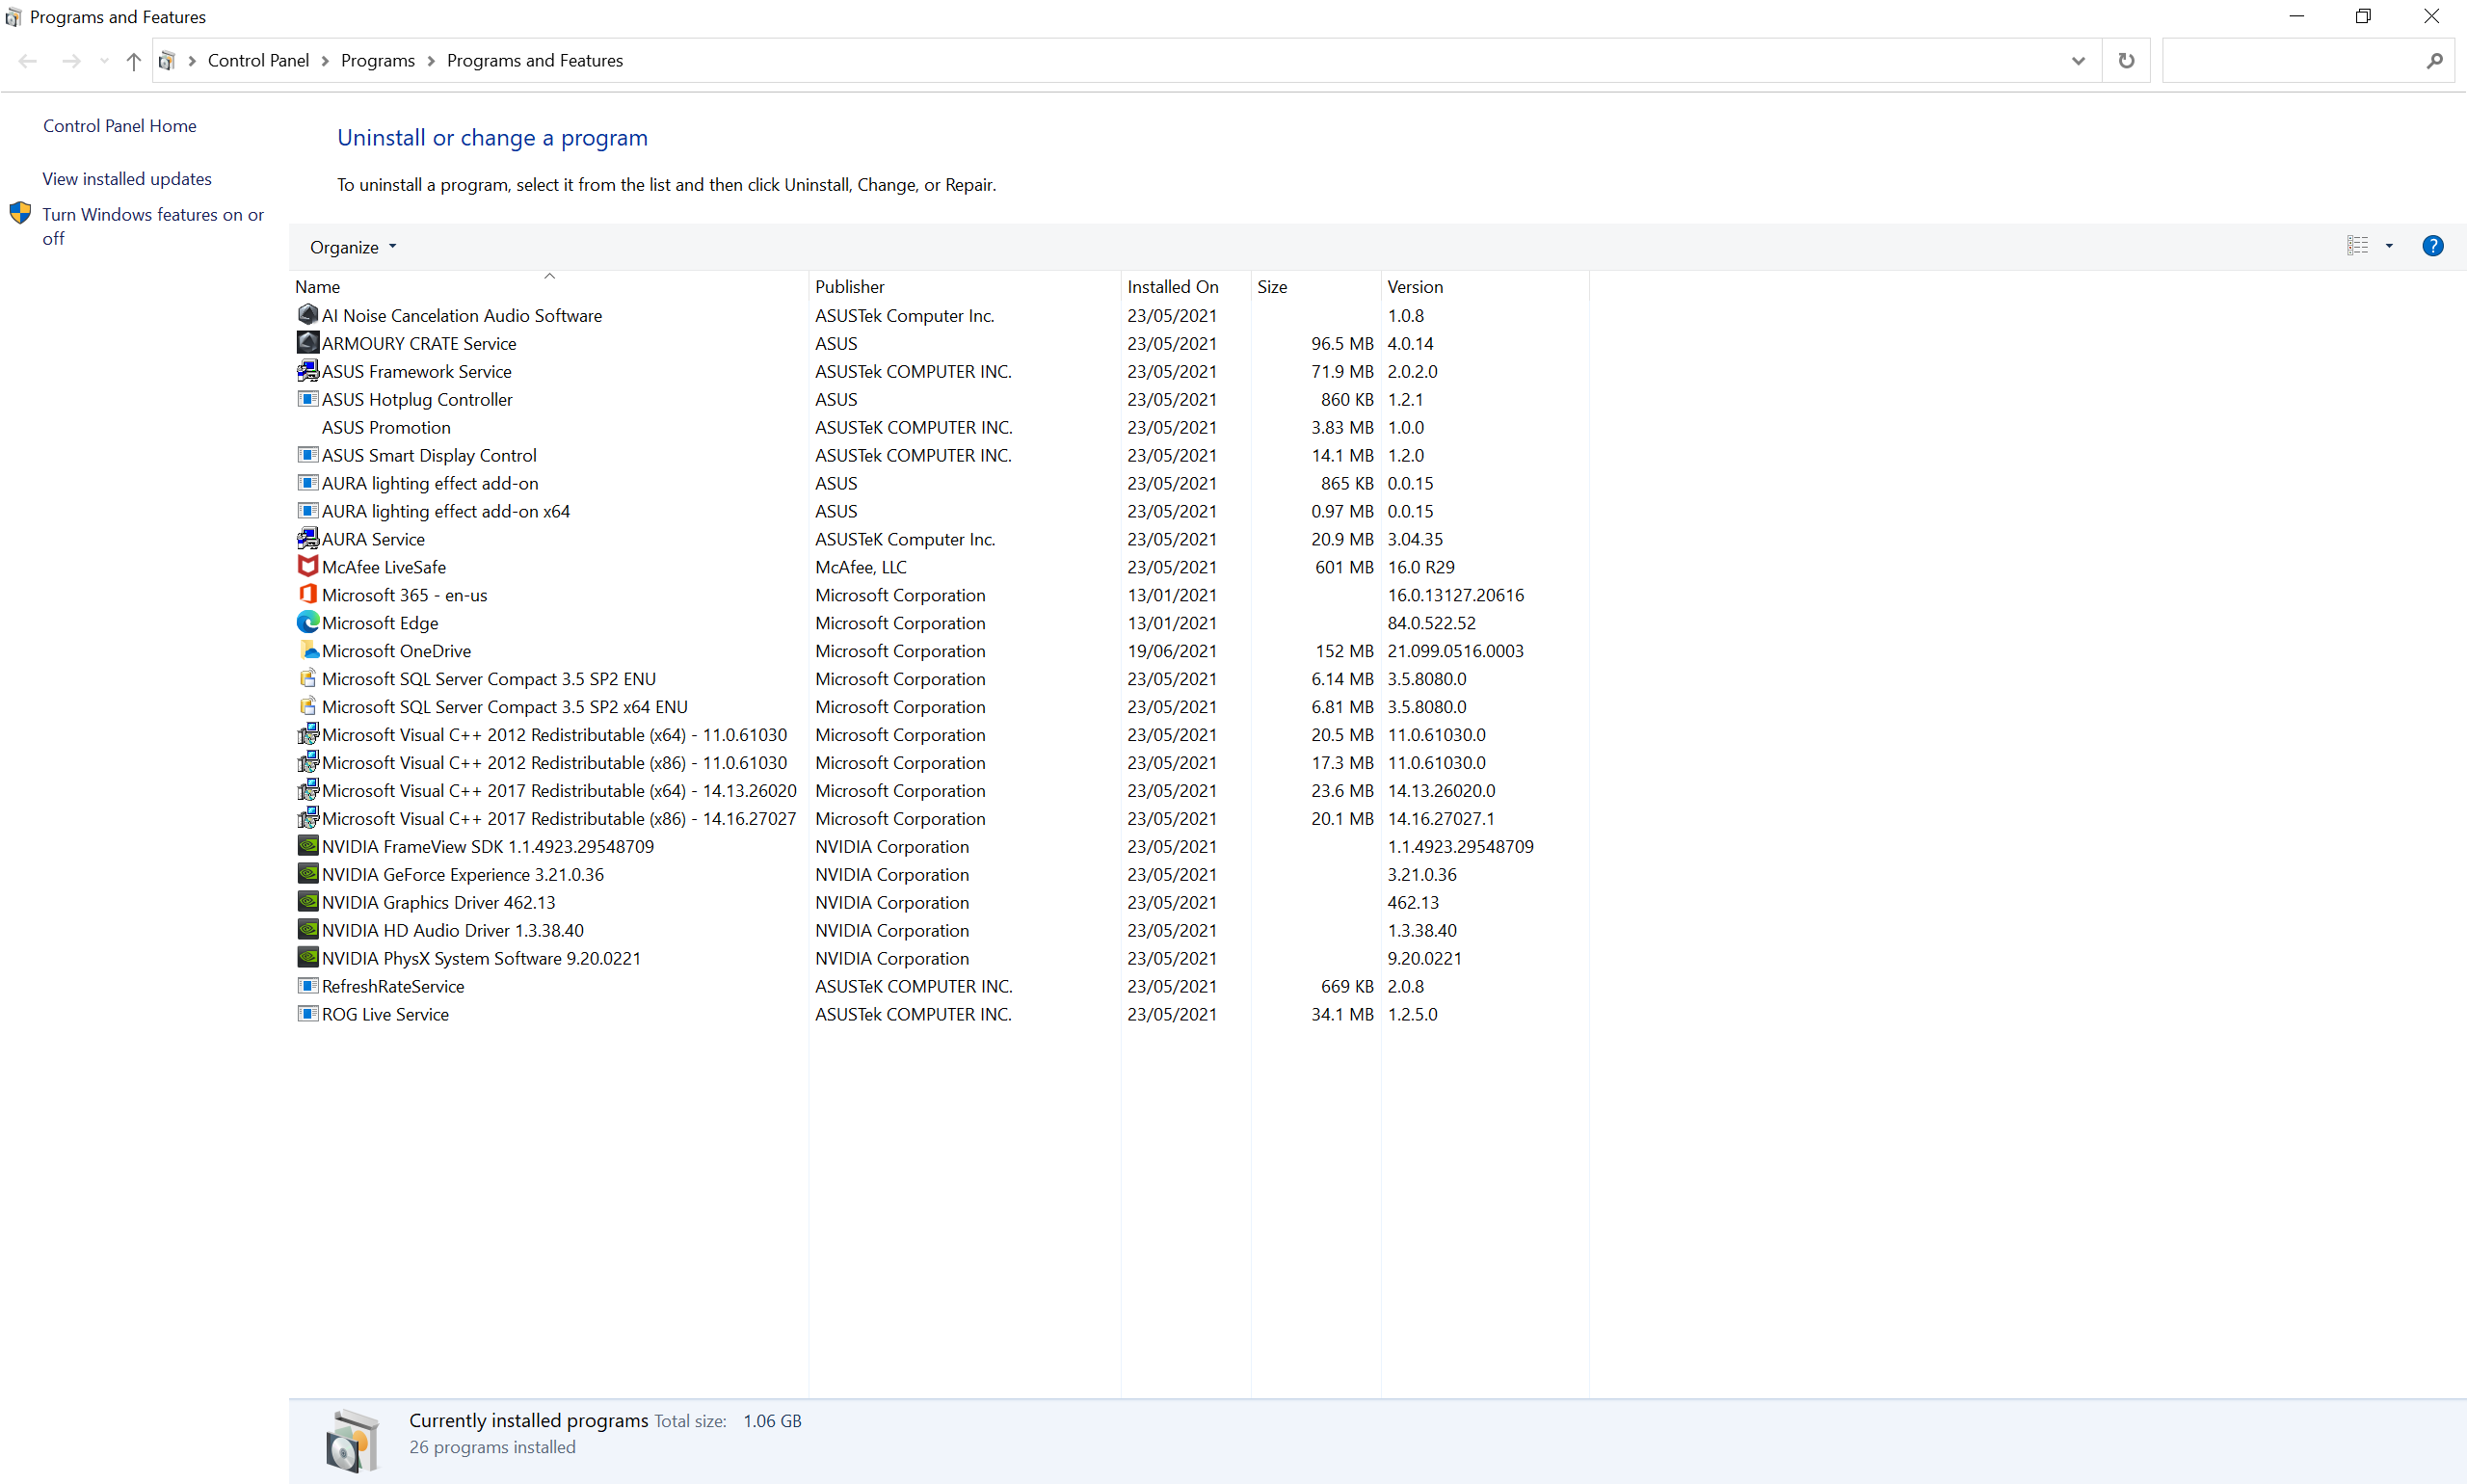Open the Organize dropdown menu

pos(353,247)
